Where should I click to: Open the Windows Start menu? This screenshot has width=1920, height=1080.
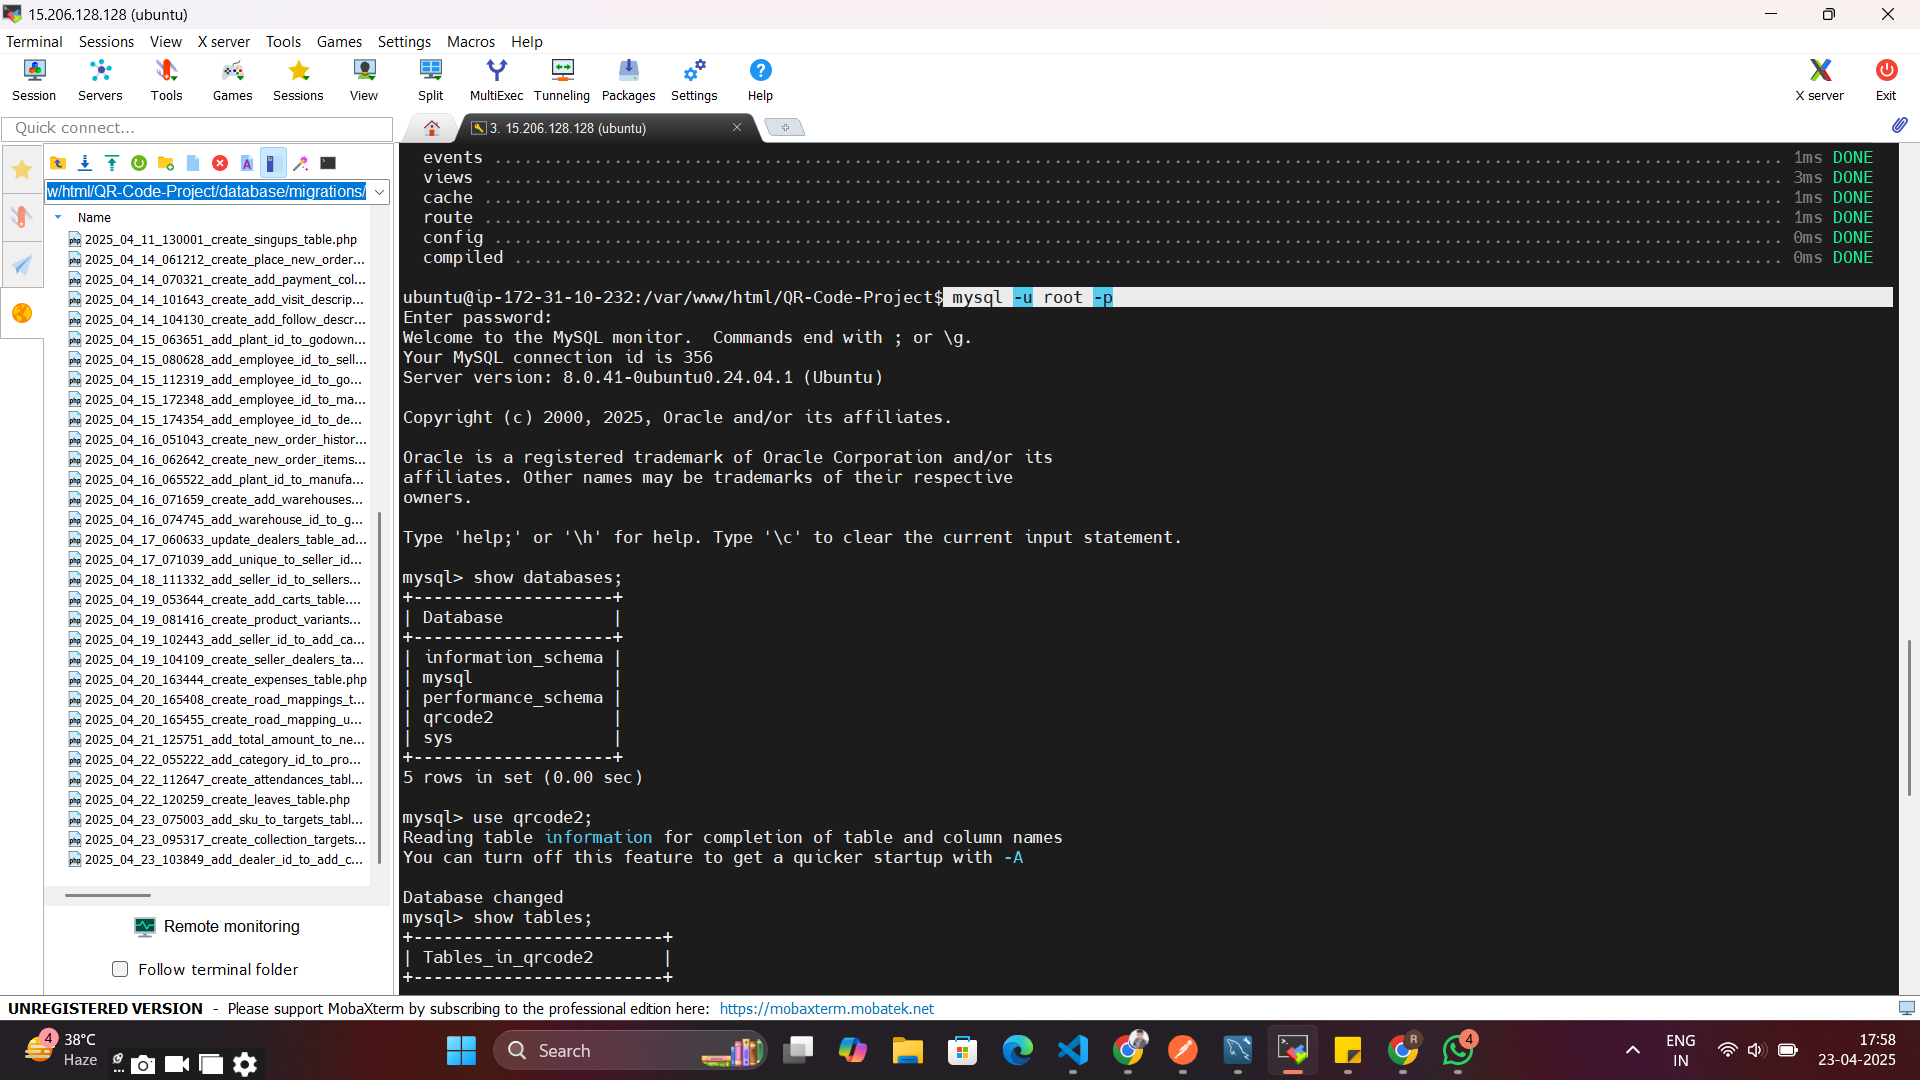461,1050
